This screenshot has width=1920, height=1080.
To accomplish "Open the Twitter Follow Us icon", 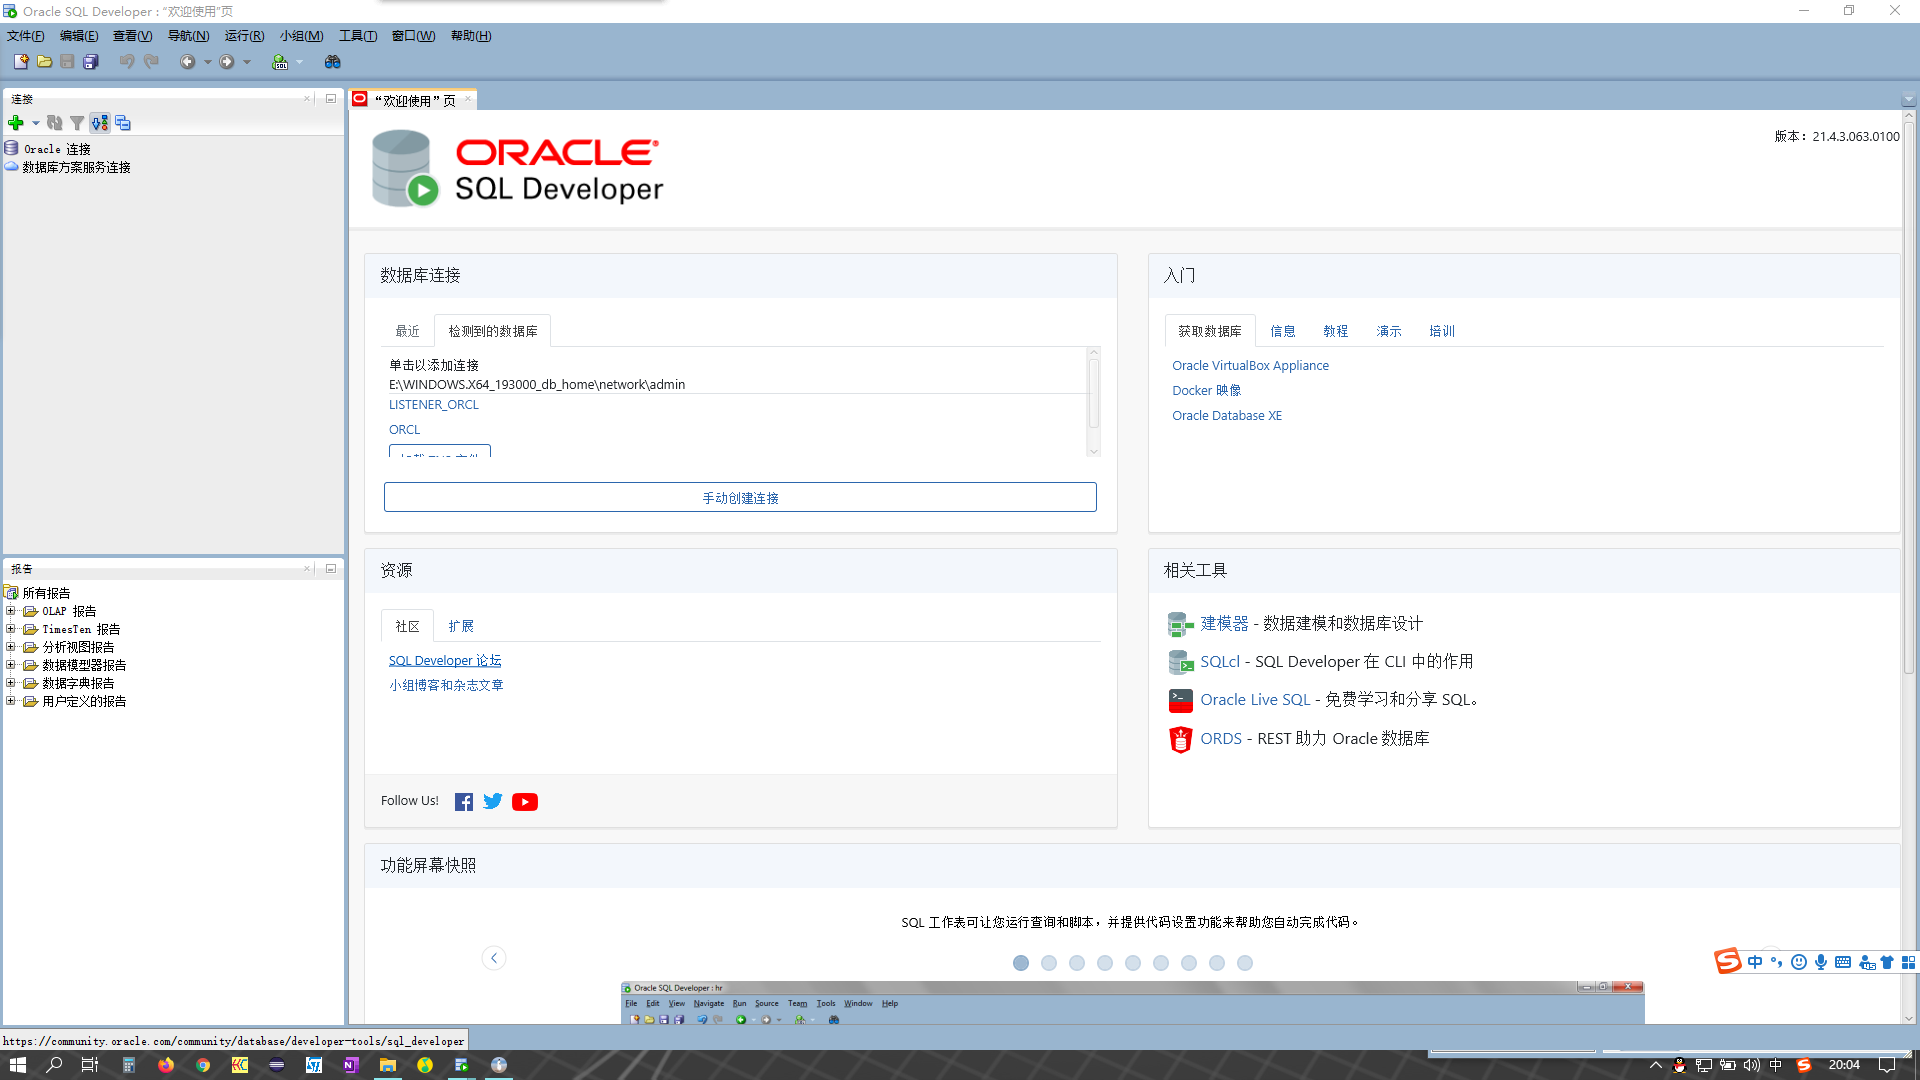I will point(492,801).
